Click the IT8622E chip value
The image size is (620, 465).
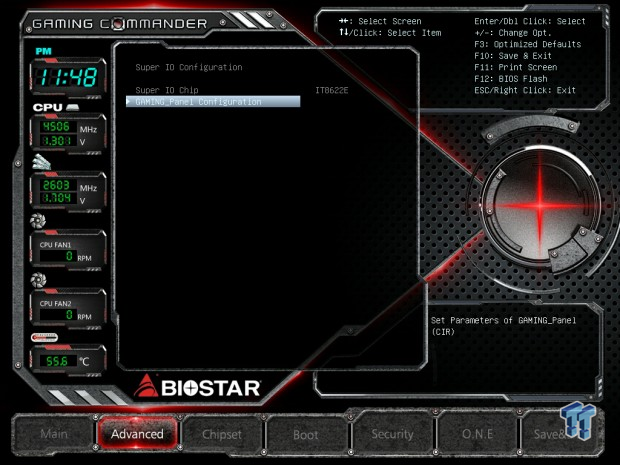[x=331, y=90]
